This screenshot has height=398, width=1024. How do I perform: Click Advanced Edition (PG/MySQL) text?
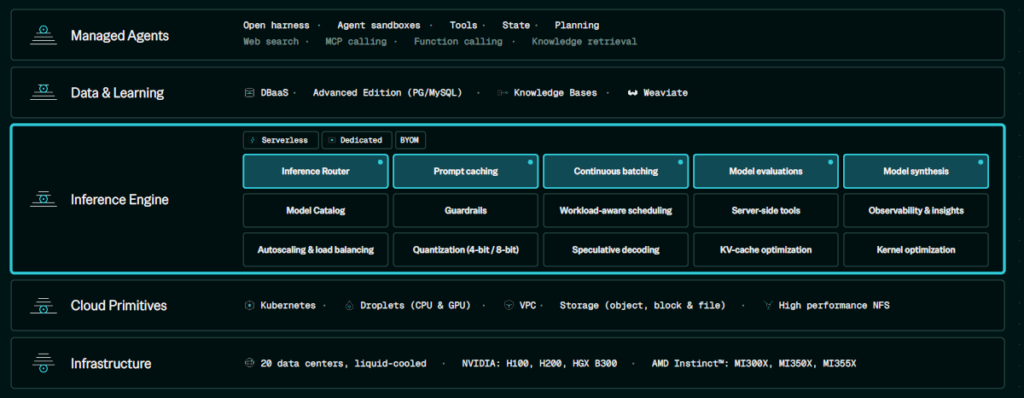tap(387, 93)
